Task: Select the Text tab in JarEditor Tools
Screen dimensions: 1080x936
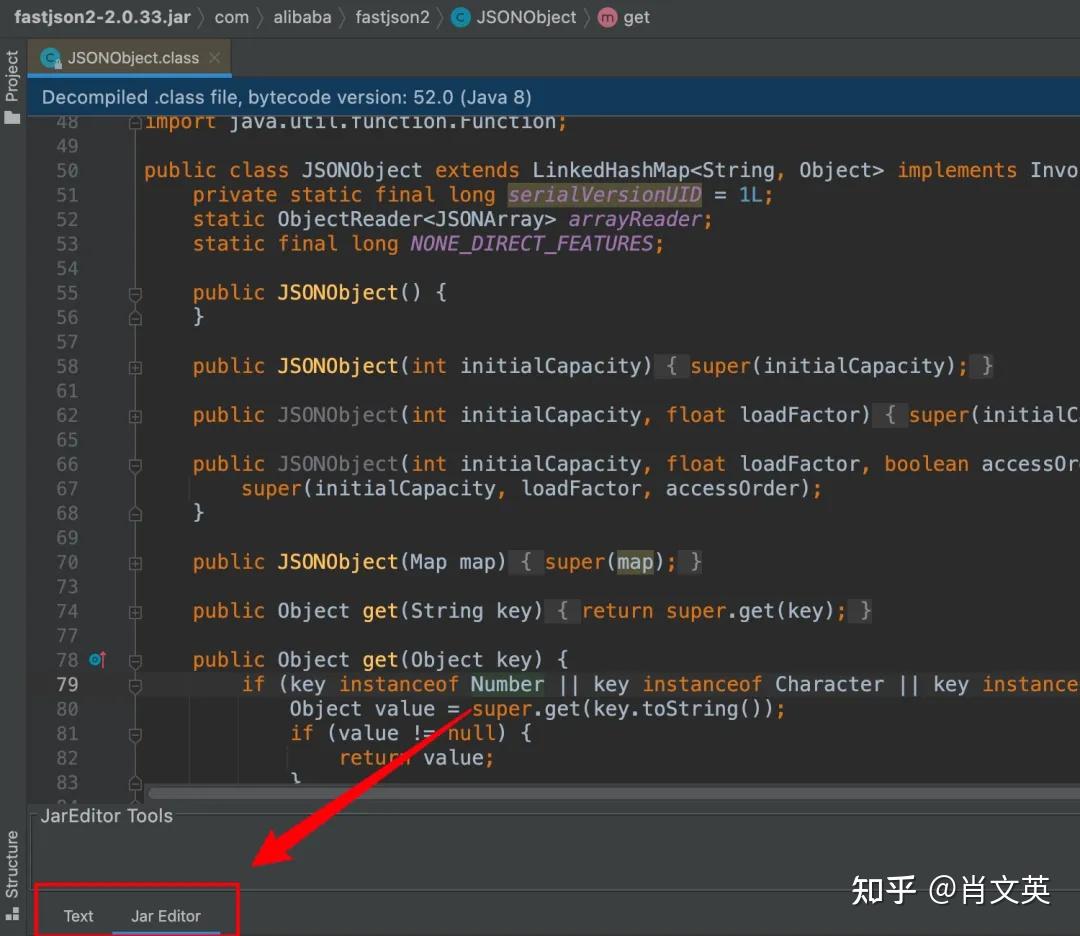Action: tap(78, 915)
